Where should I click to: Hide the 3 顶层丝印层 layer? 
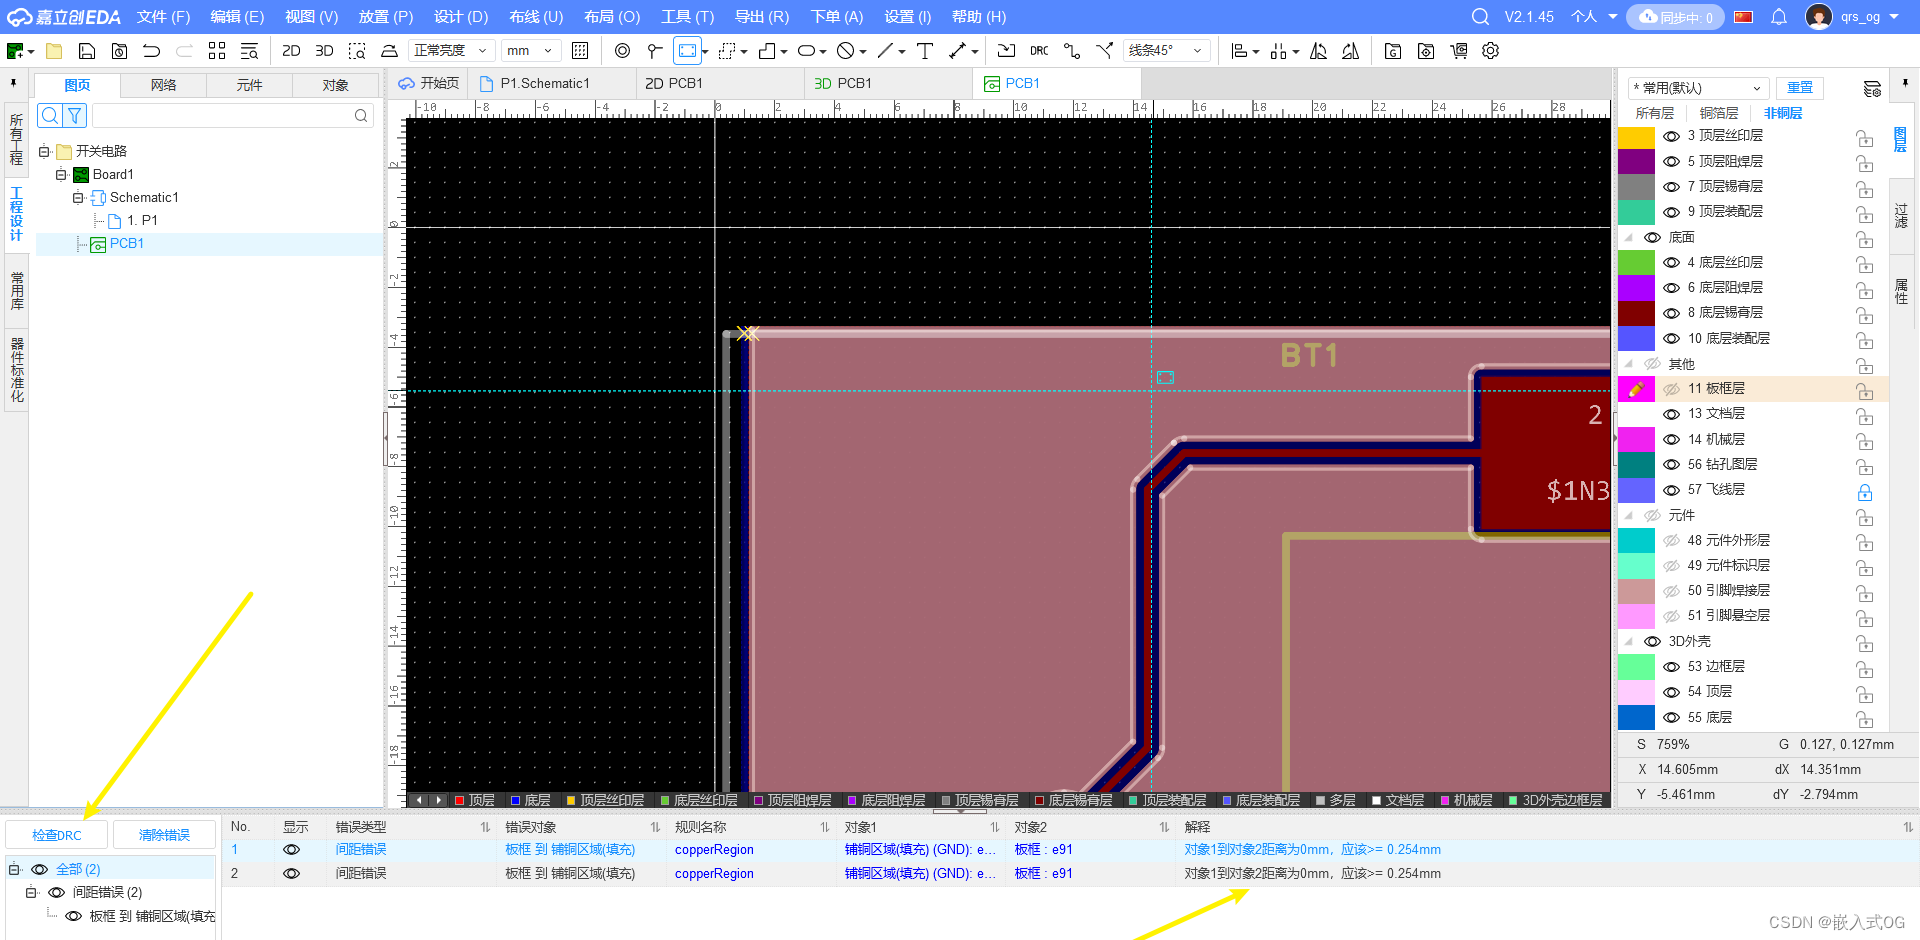1671,136
